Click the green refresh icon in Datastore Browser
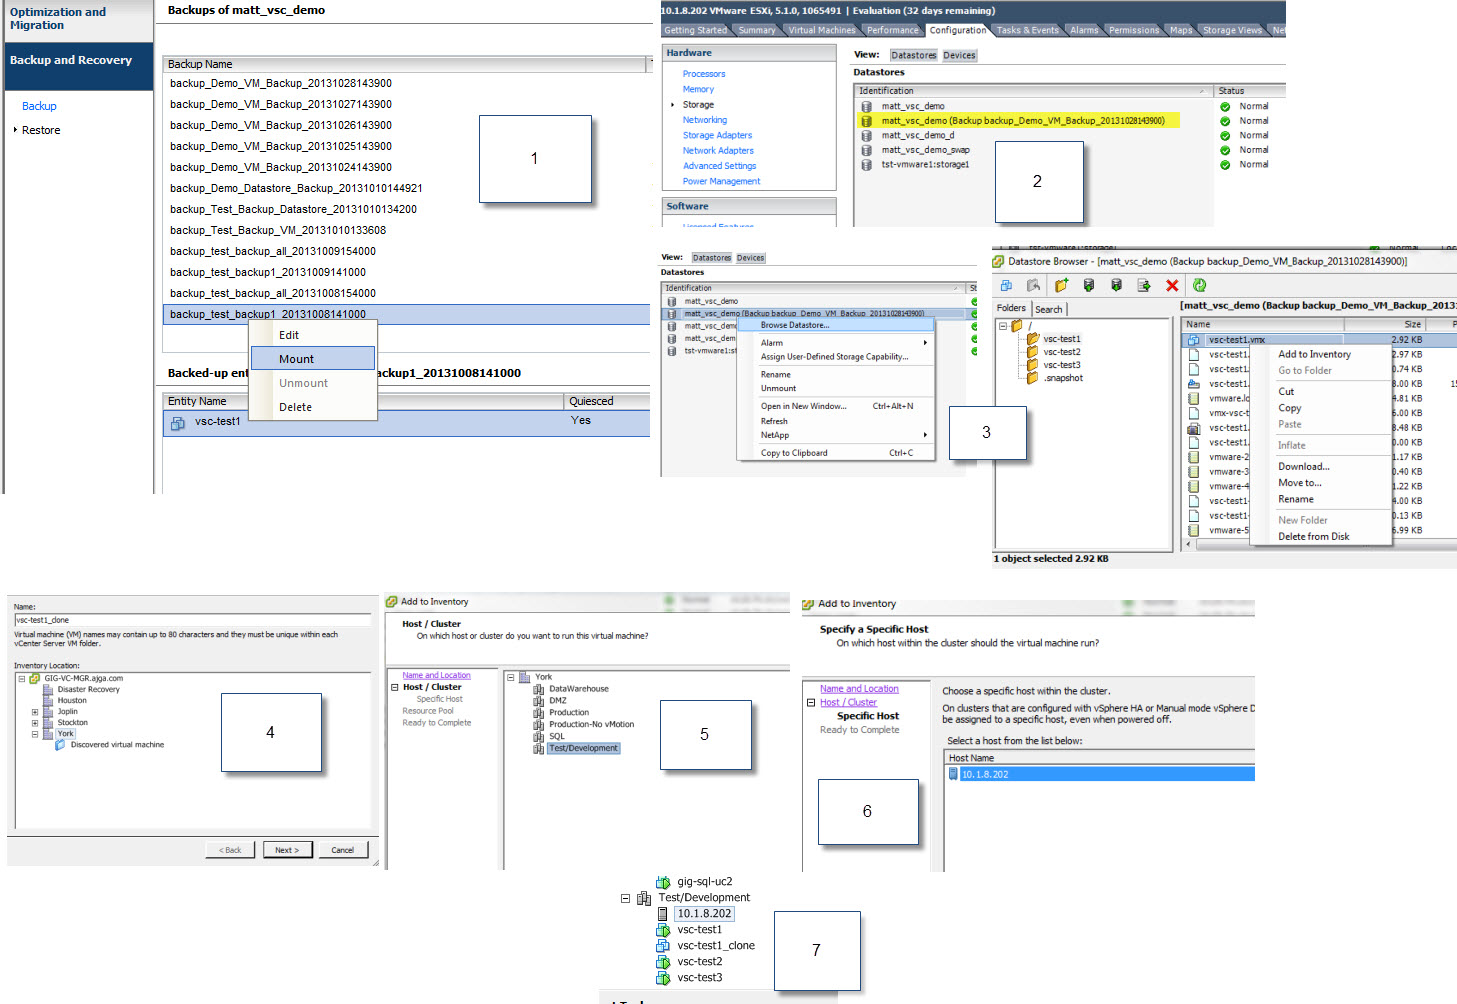Screen dimensions: 1457x1004 1199,286
